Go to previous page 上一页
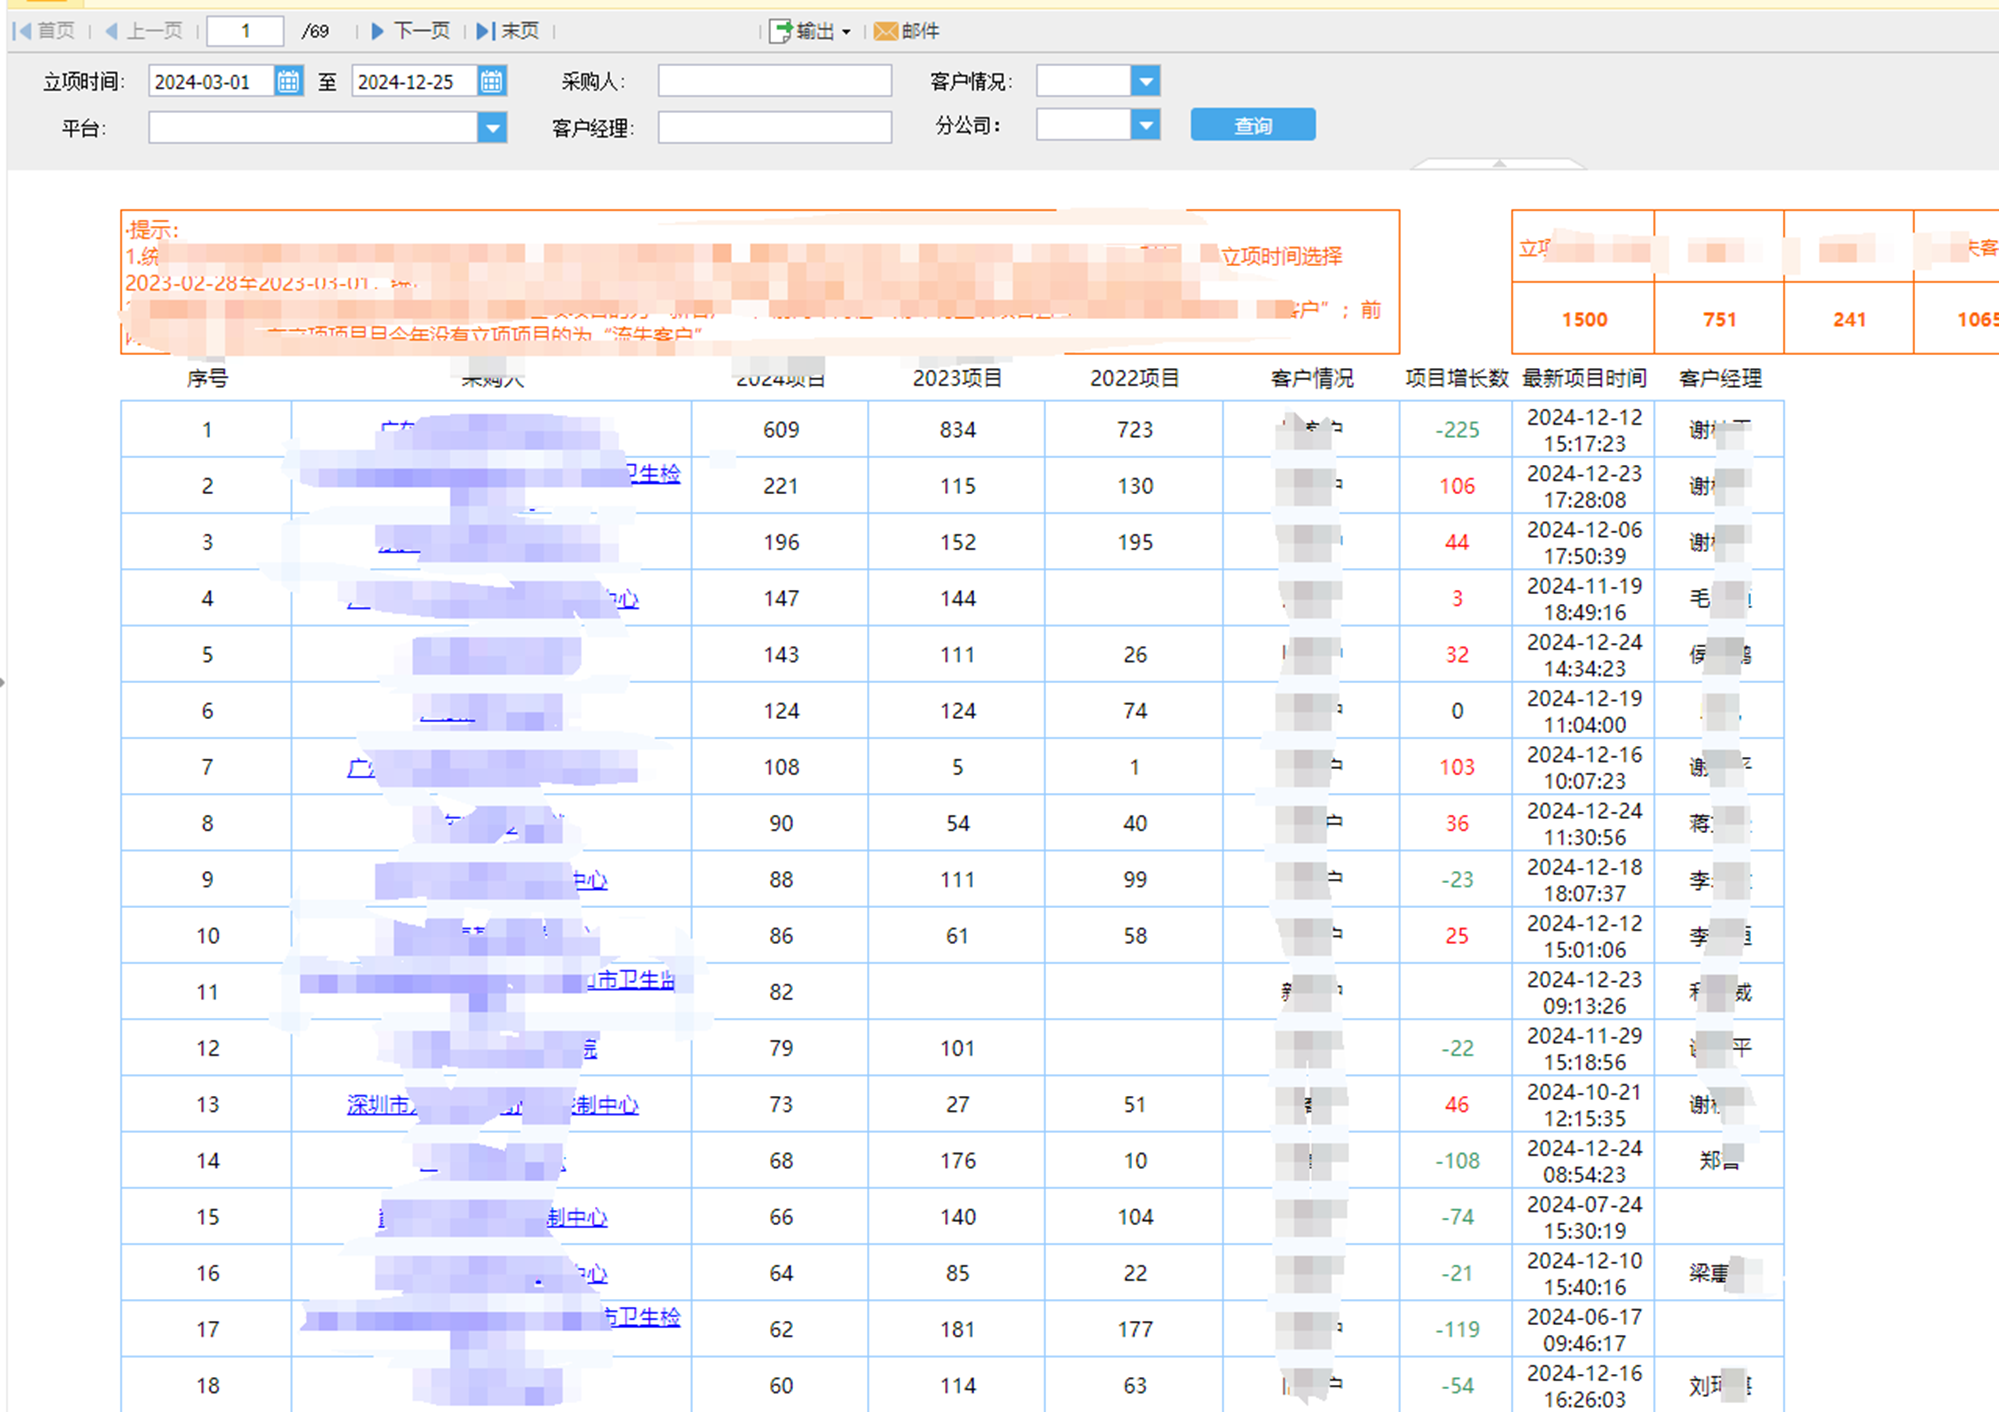Image resolution: width=1999 pixels, height=1412 pixels. pos(144,31)
